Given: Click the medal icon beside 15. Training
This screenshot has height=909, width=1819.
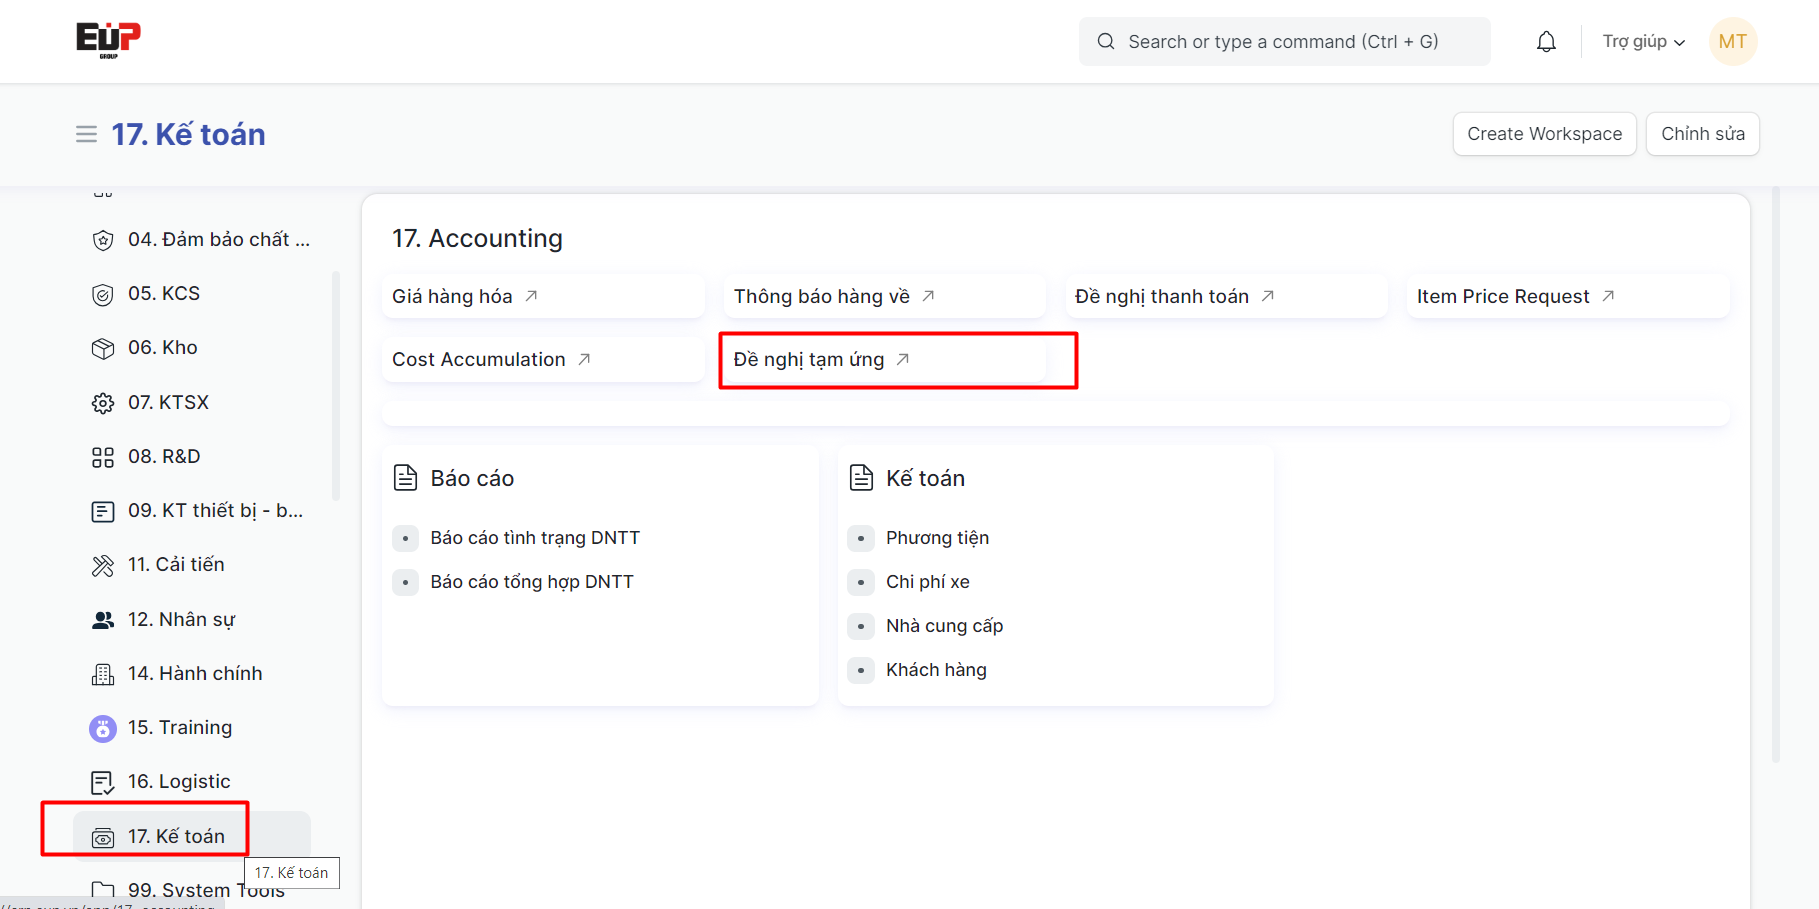Looking at the screenshot, I should tap(103, 729).
